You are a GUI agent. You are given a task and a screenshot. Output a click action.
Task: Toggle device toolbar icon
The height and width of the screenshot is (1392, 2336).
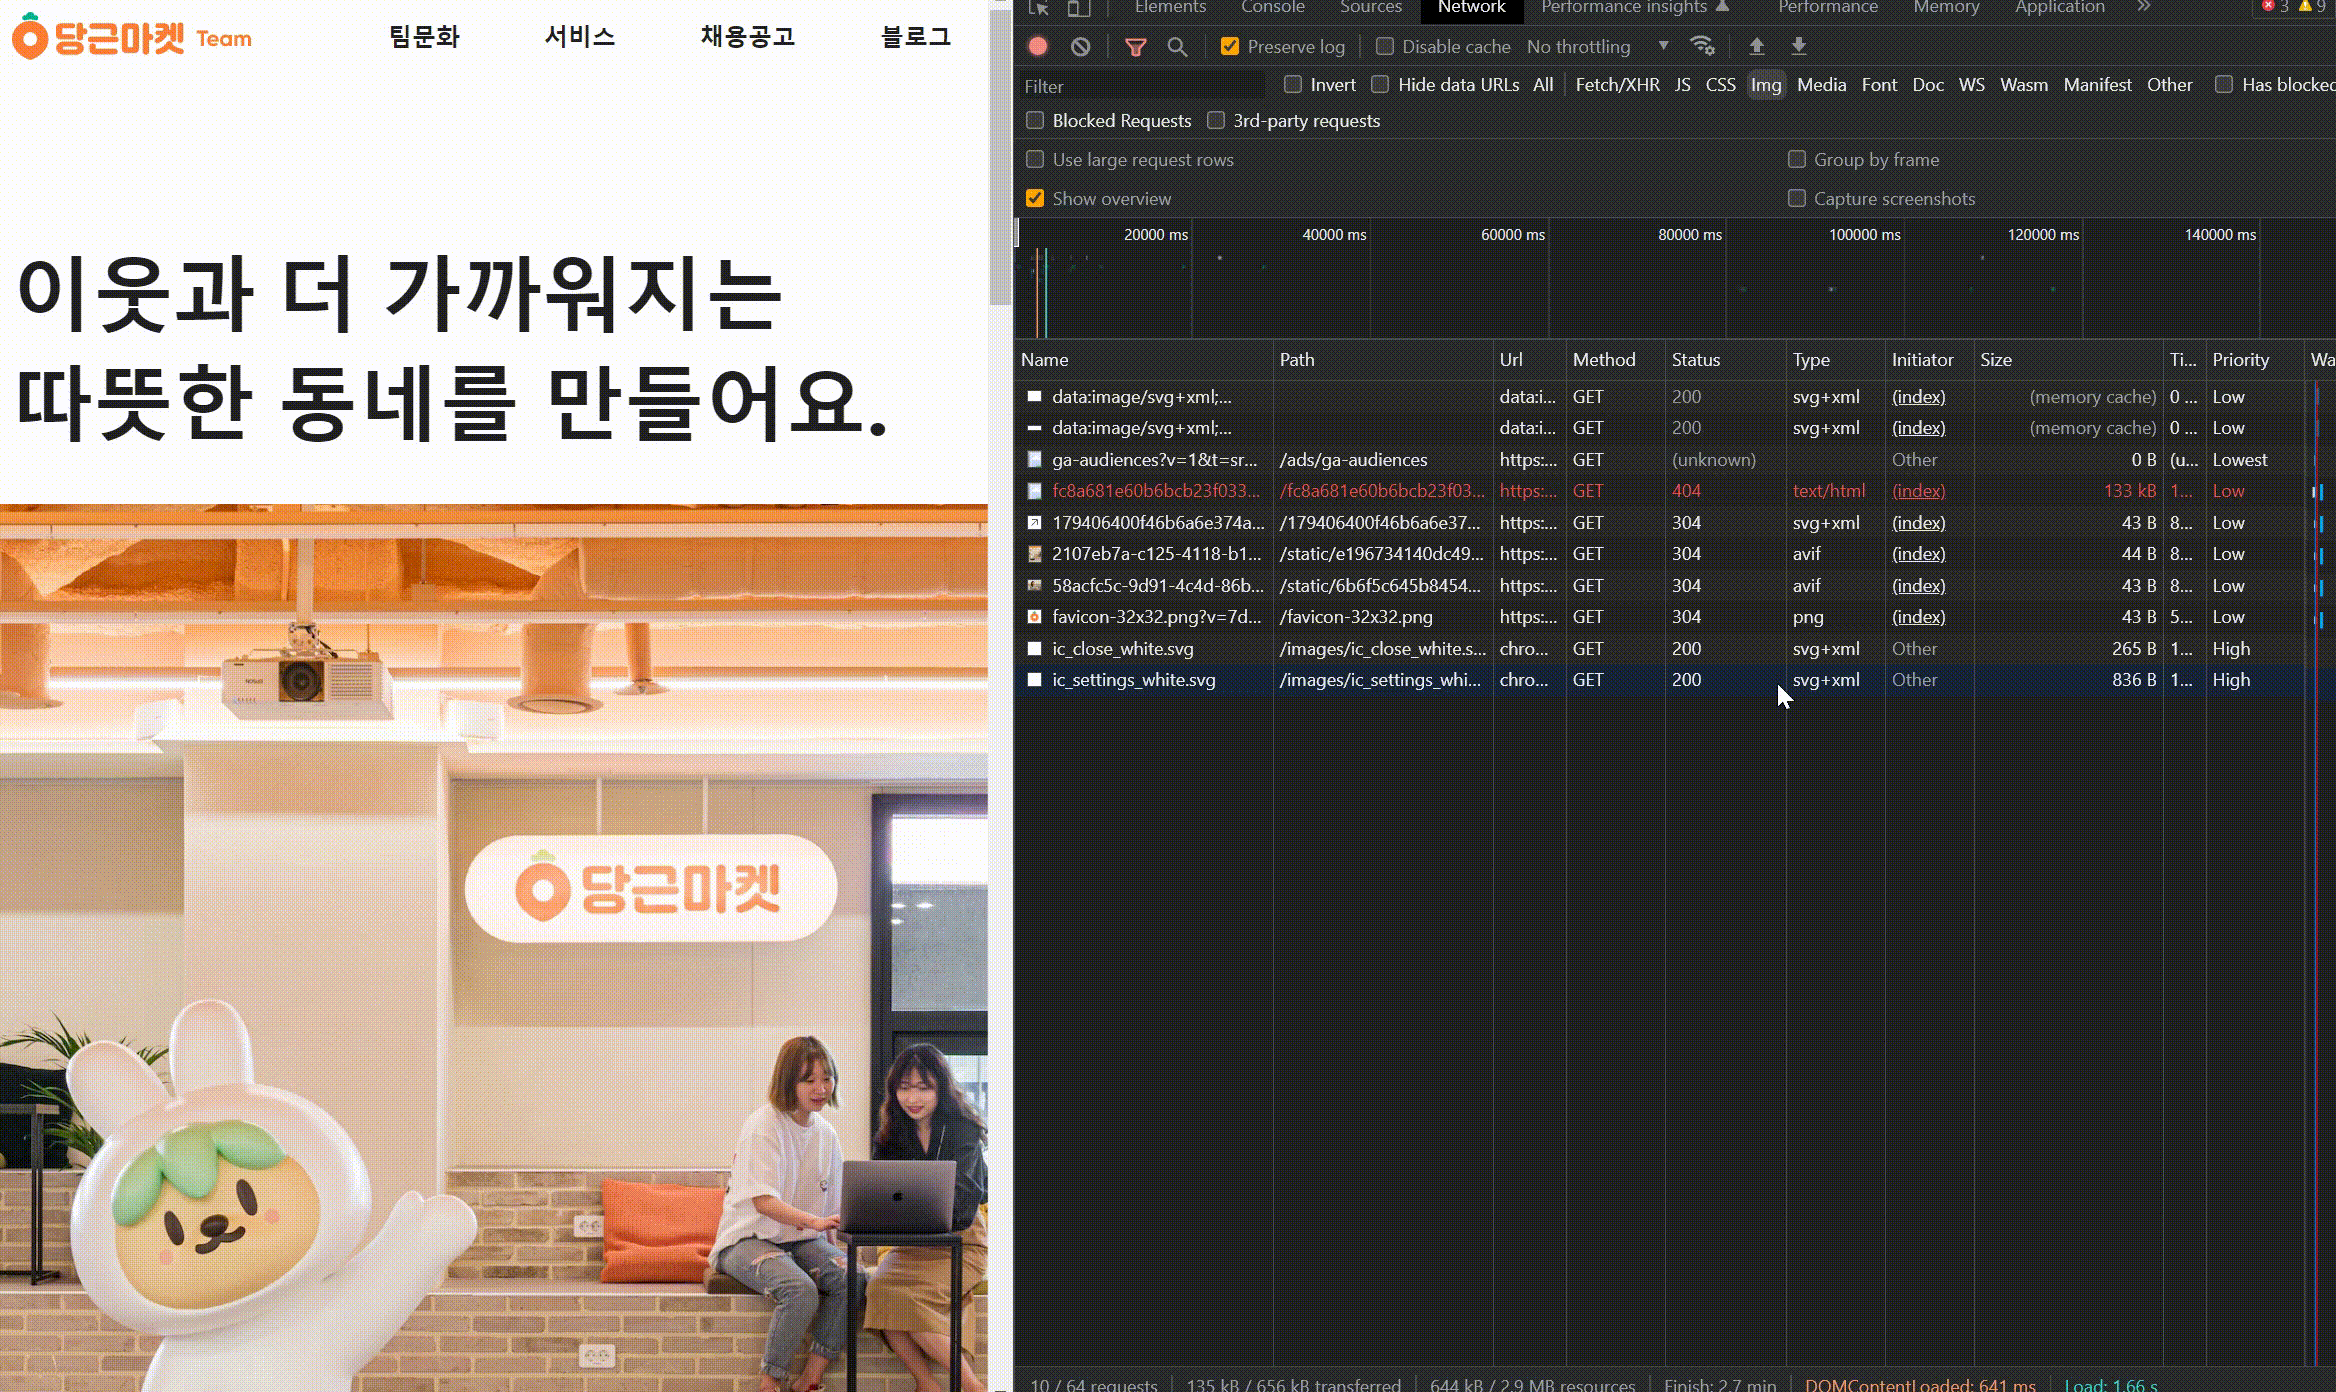[1077, 8]
